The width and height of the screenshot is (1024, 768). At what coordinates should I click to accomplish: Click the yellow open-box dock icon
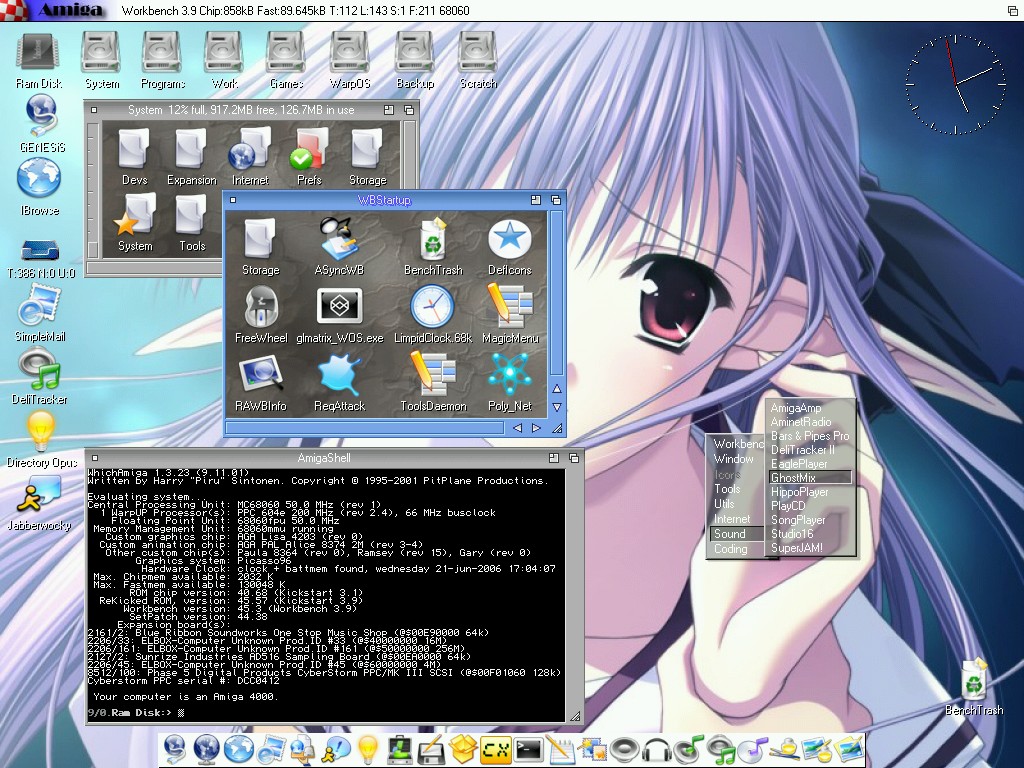click(x=464, y=750)
